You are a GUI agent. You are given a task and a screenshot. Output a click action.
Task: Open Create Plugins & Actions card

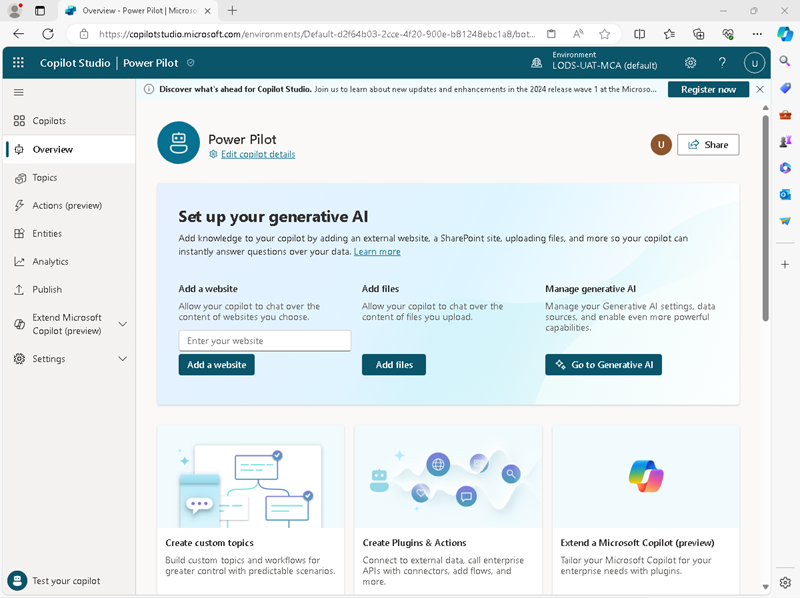click(448, 510)
